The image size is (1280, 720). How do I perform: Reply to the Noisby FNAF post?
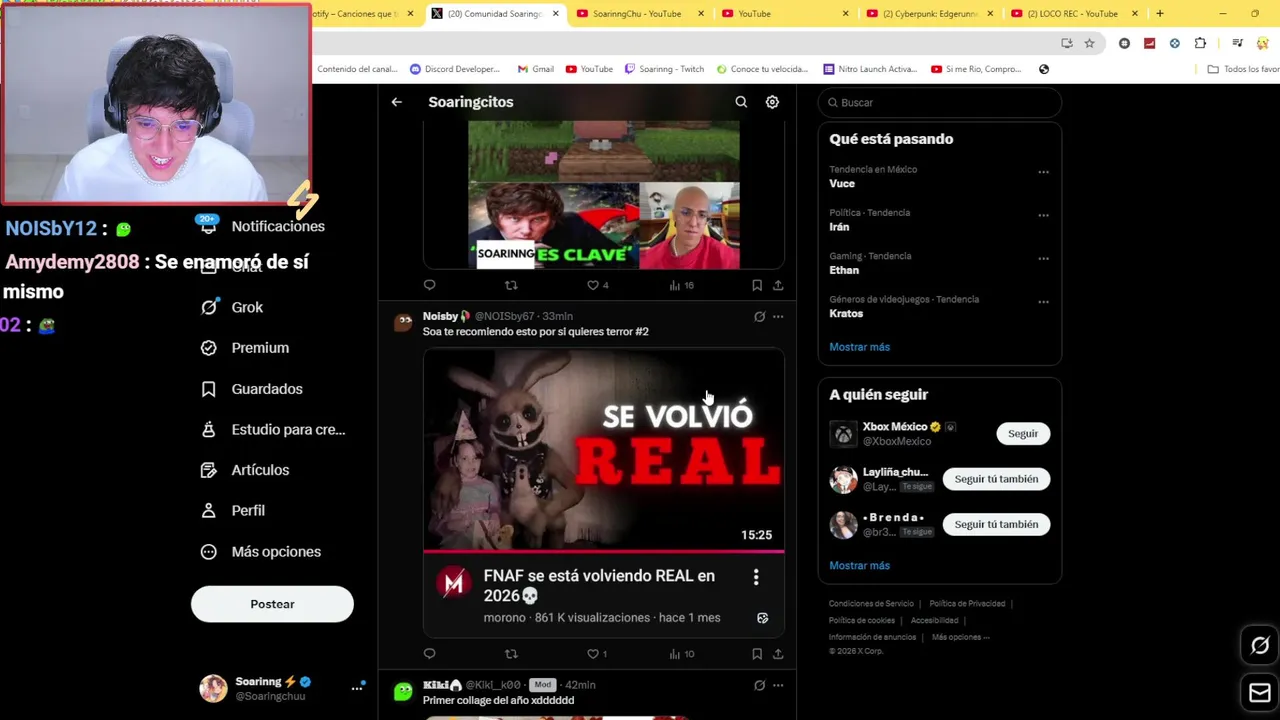tap(430, 654)
